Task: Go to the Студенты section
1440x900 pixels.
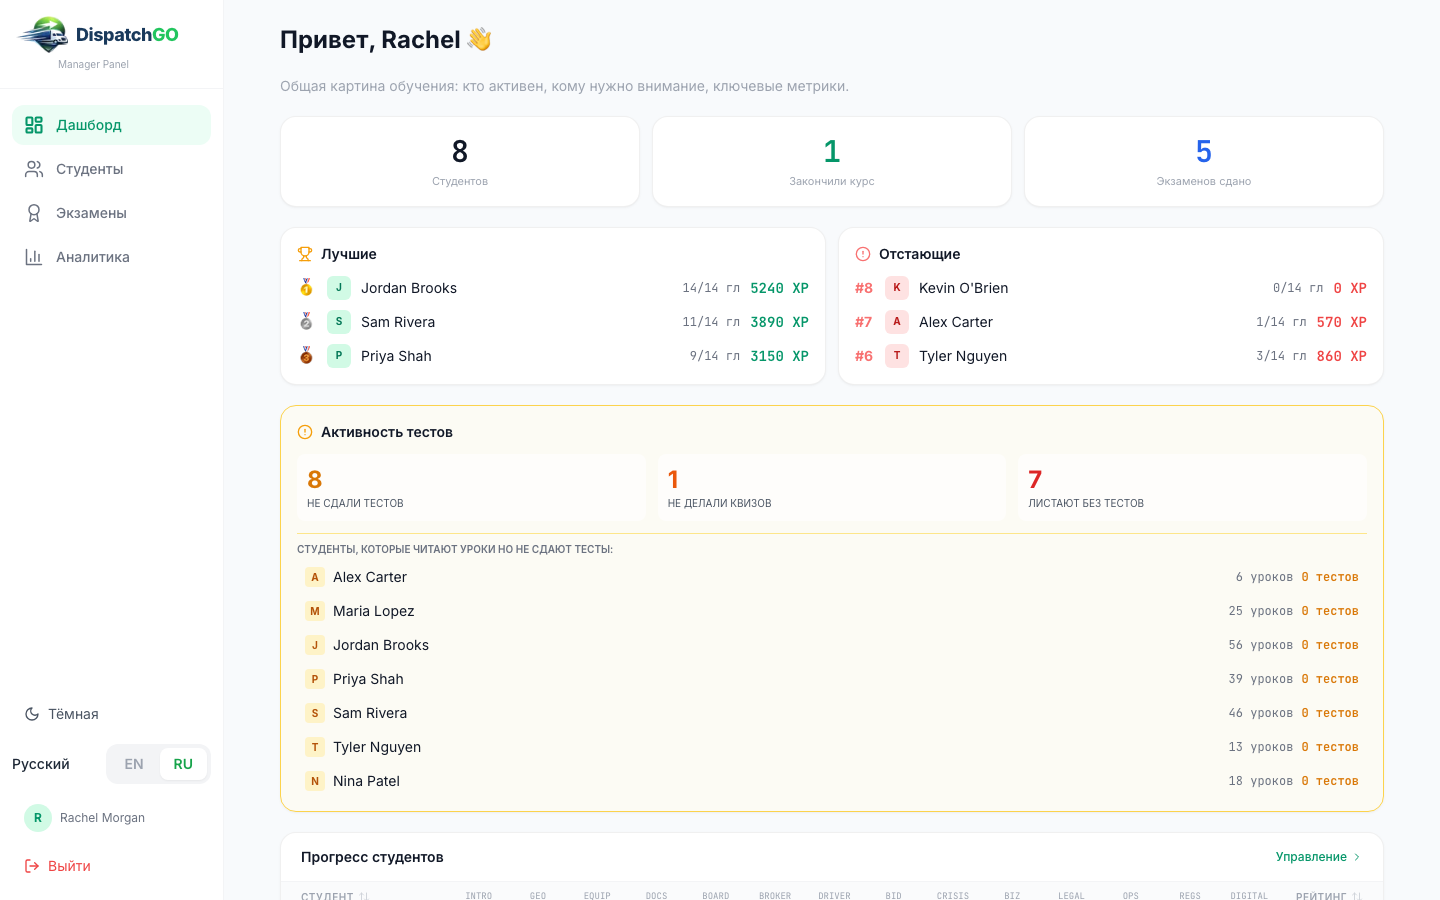Action: (x=112, y=169)
